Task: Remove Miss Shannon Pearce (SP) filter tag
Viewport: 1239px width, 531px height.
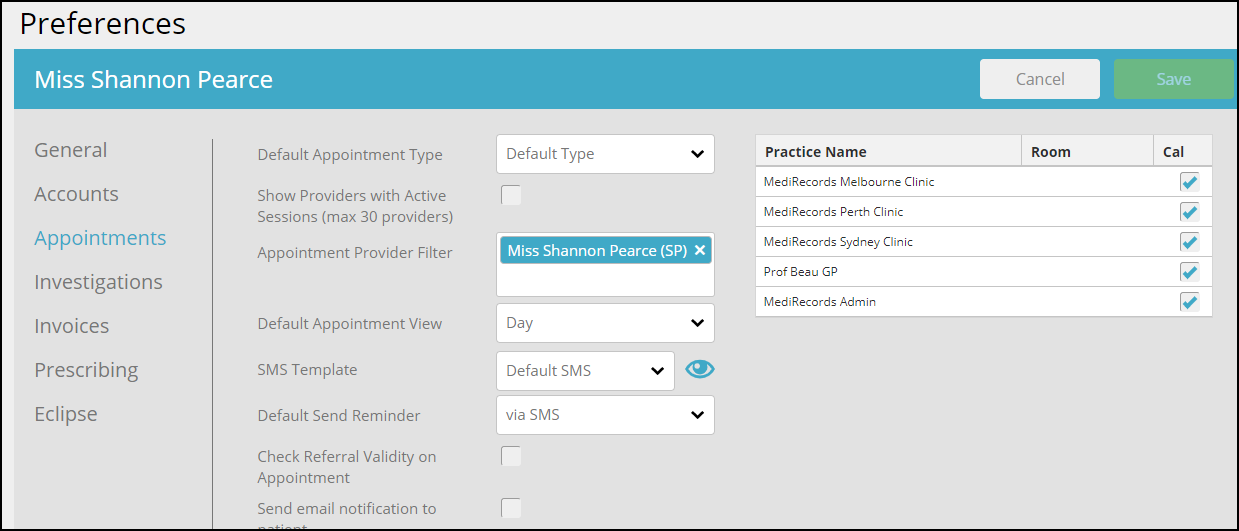Action: [x=700, y=251]
